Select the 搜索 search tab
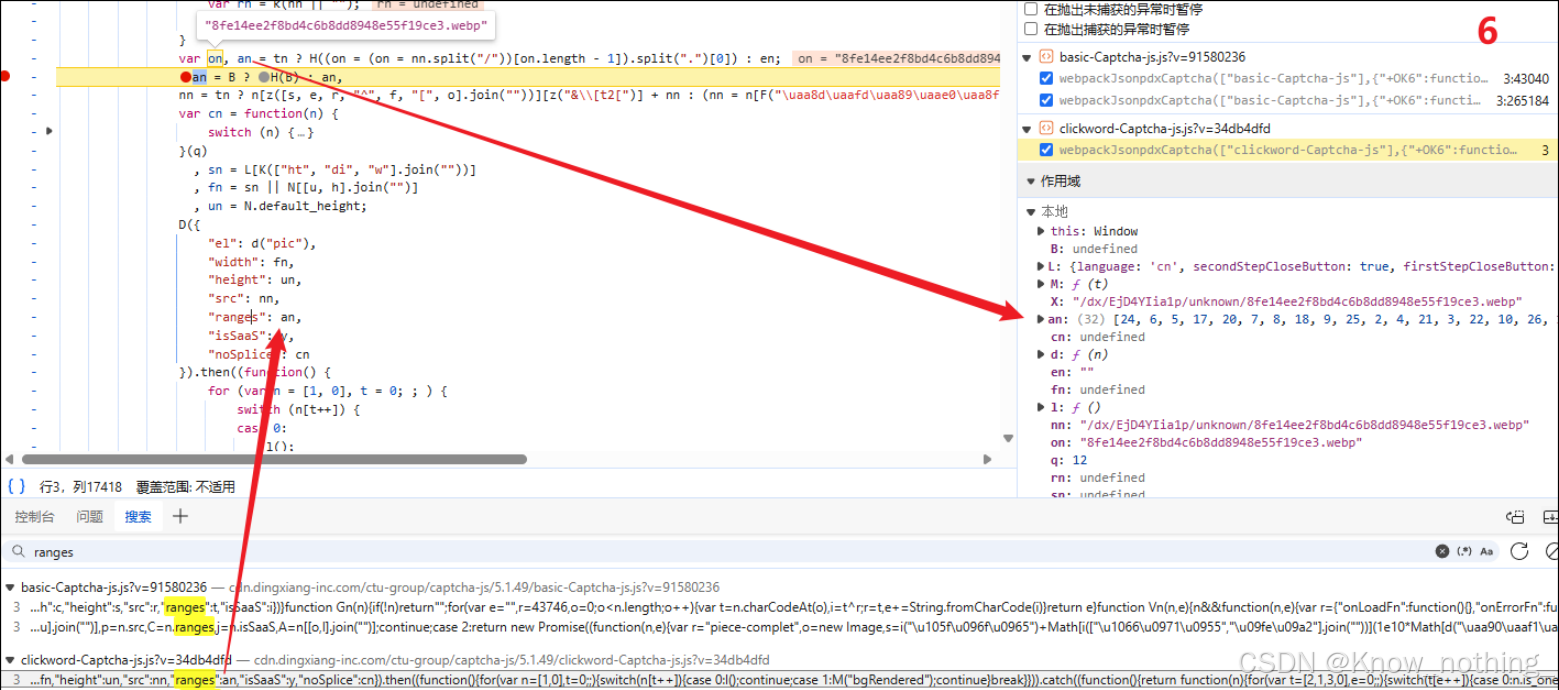 click(x=138, y=517)
